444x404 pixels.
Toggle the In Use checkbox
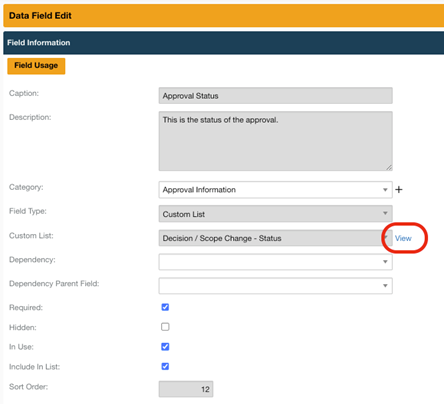pyautogui.click(x=165, y=347)
